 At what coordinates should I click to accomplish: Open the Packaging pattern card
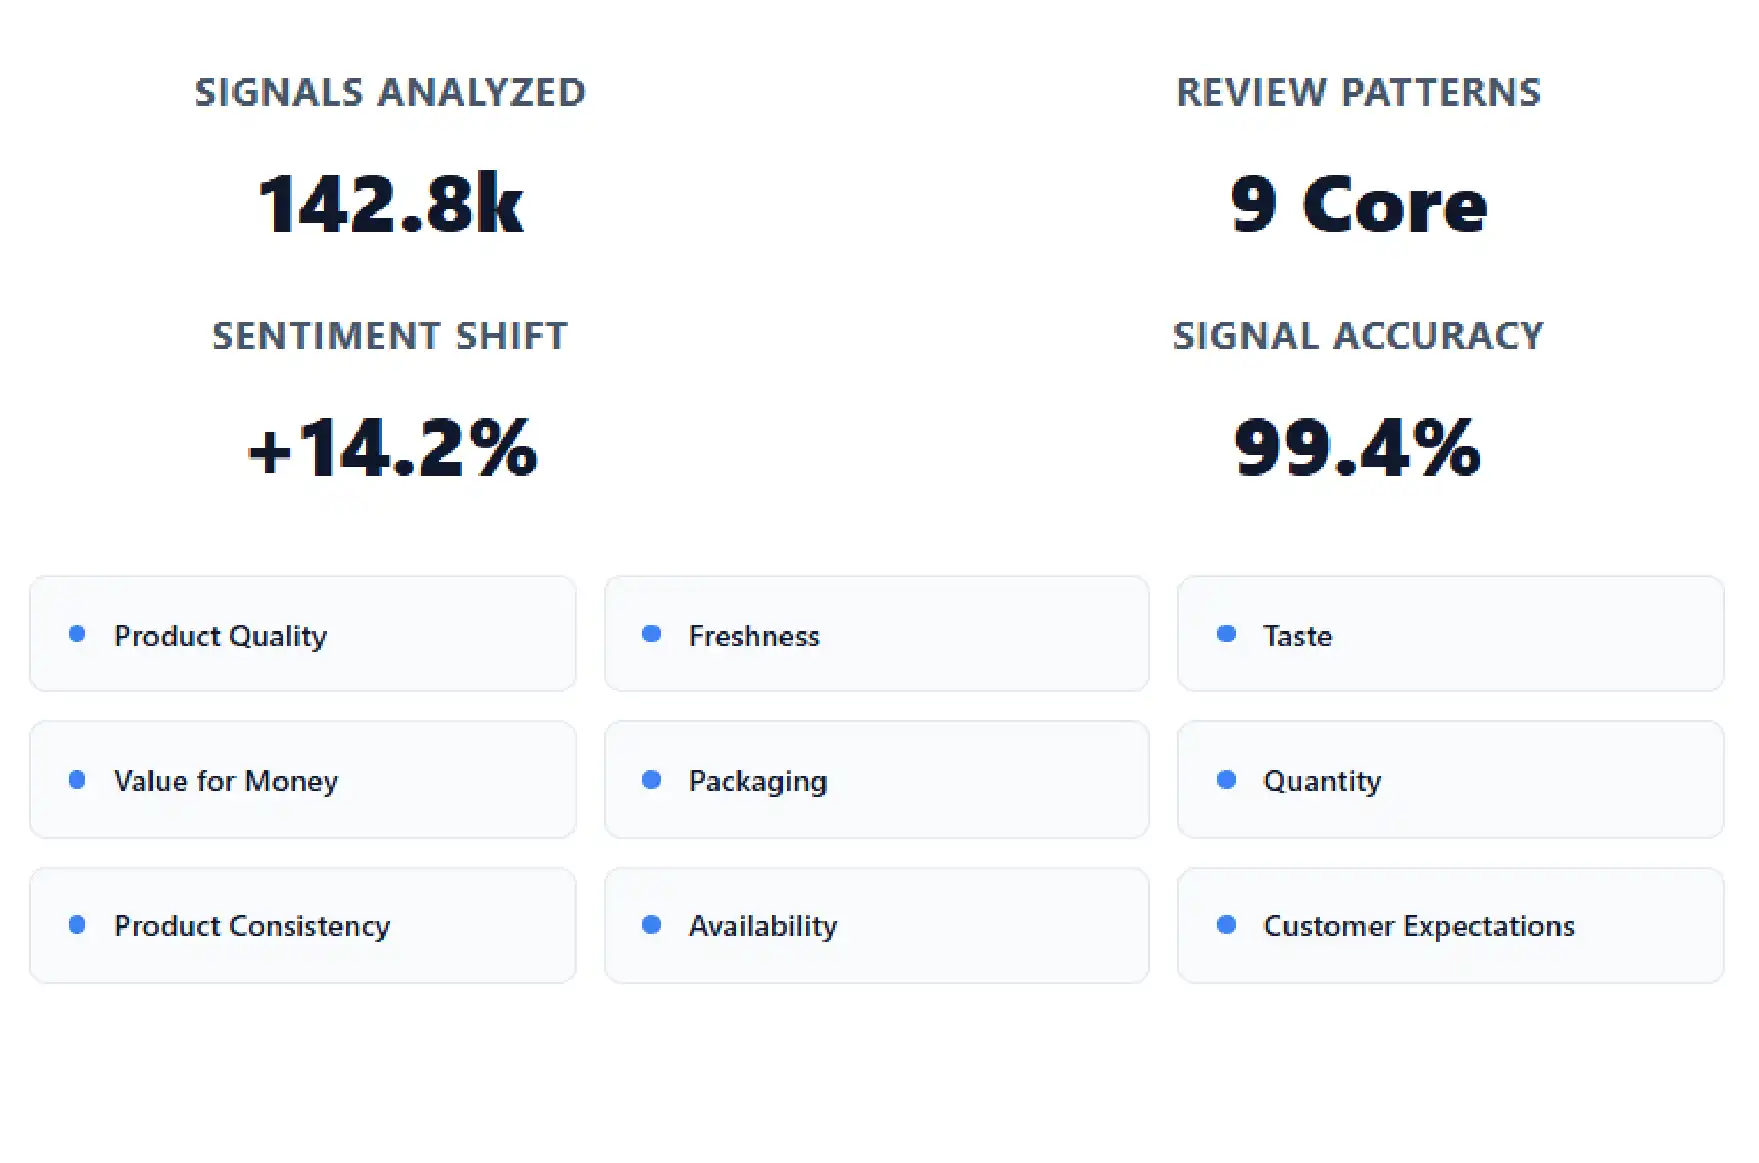(877, 780)
